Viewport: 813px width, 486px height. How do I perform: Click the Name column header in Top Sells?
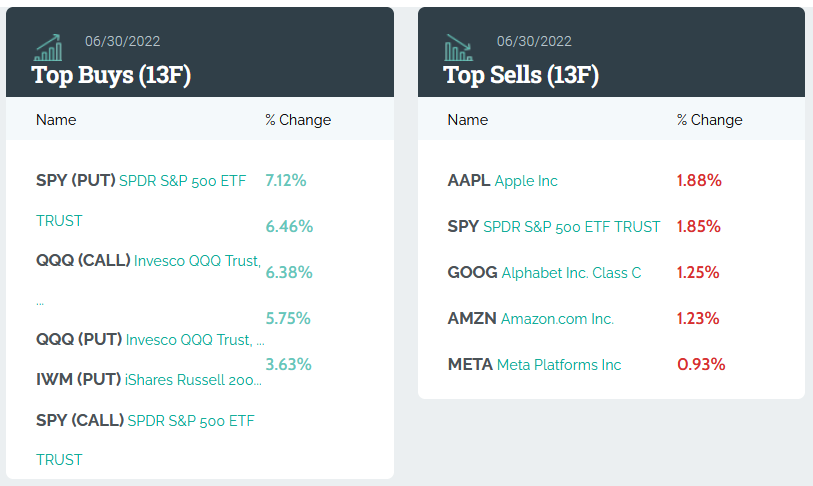coord(468,120)
